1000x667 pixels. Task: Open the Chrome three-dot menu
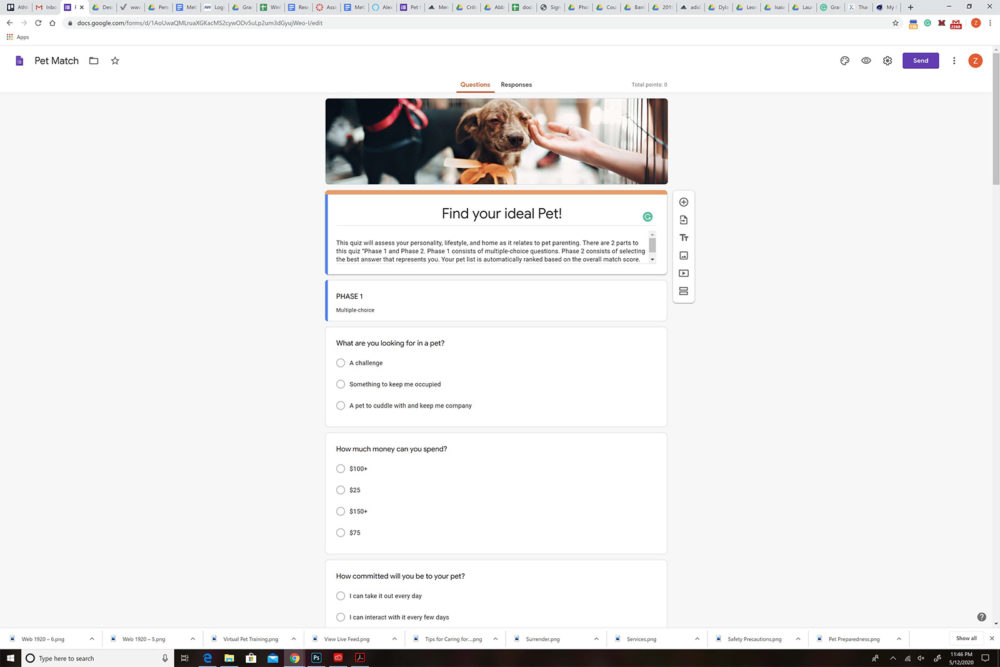click(990, 23)
